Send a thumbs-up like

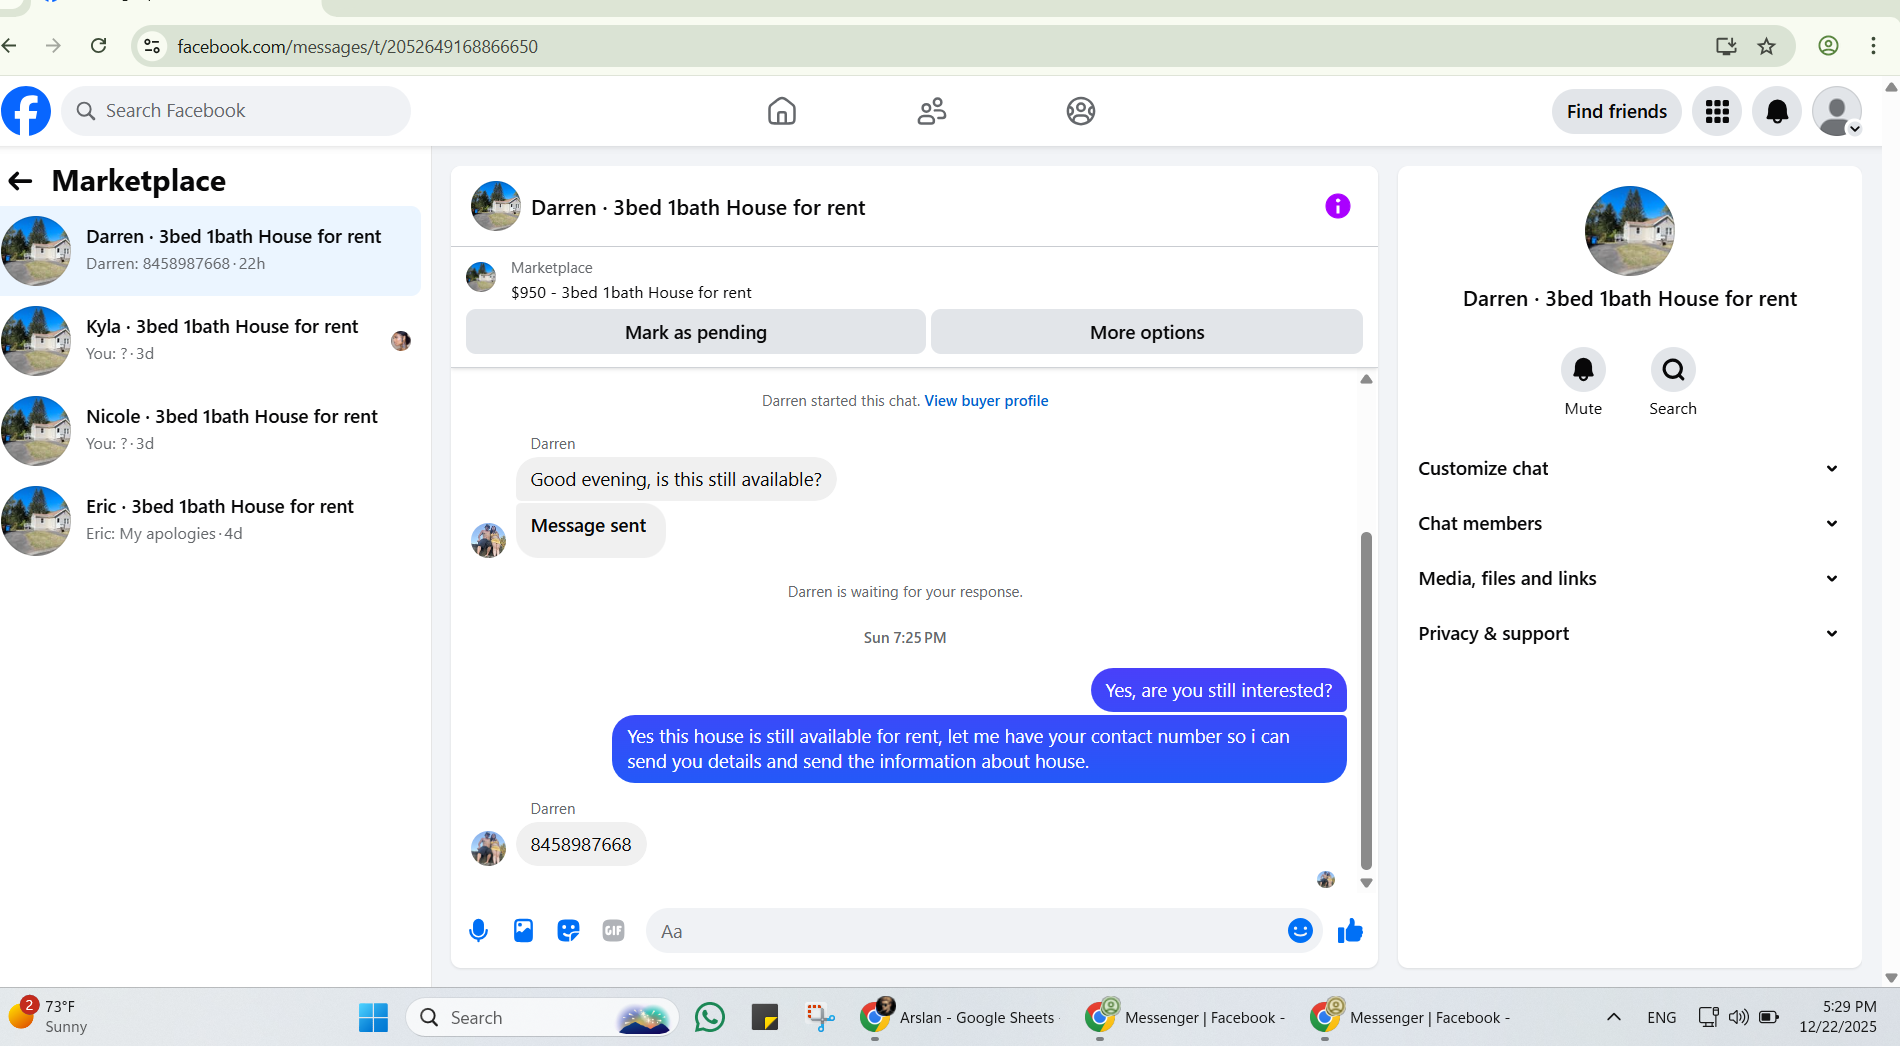click(x=1350, y=931)
